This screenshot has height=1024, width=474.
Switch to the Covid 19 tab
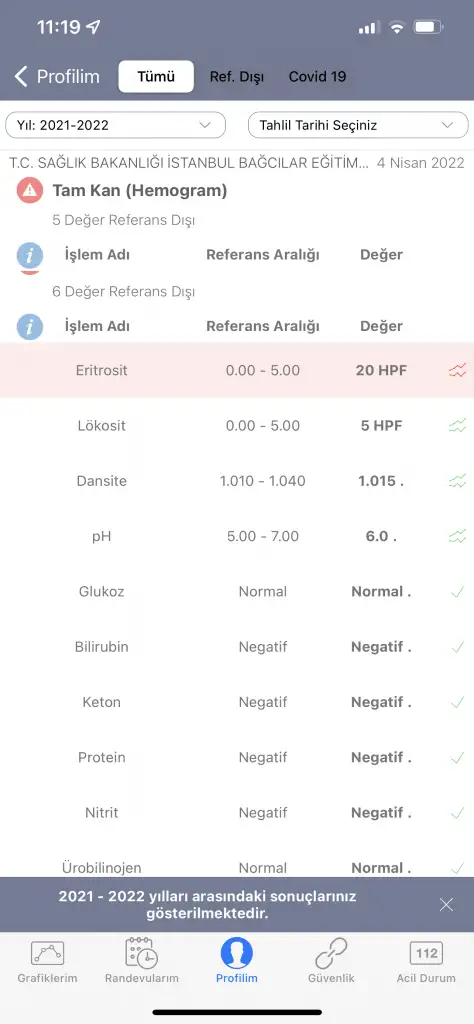(x=317, y=76)
